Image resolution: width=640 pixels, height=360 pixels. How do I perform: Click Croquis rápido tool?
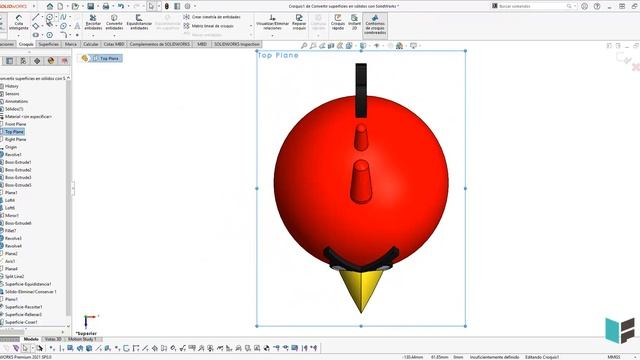pos(338,22)
